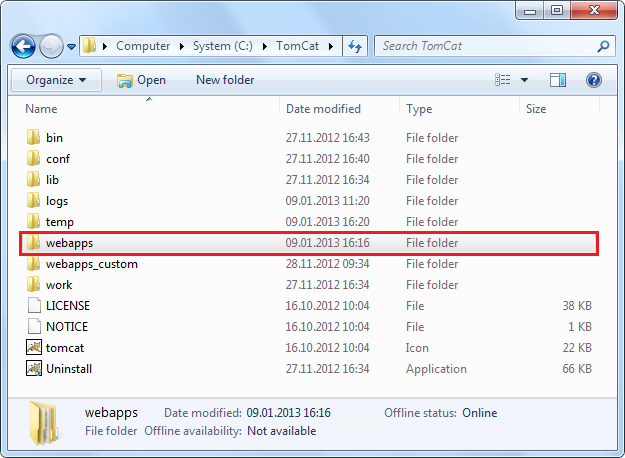This screenshot has height=458, width=625.
Task: Click the grayed Forward arrow button
Action: point(51,46)
